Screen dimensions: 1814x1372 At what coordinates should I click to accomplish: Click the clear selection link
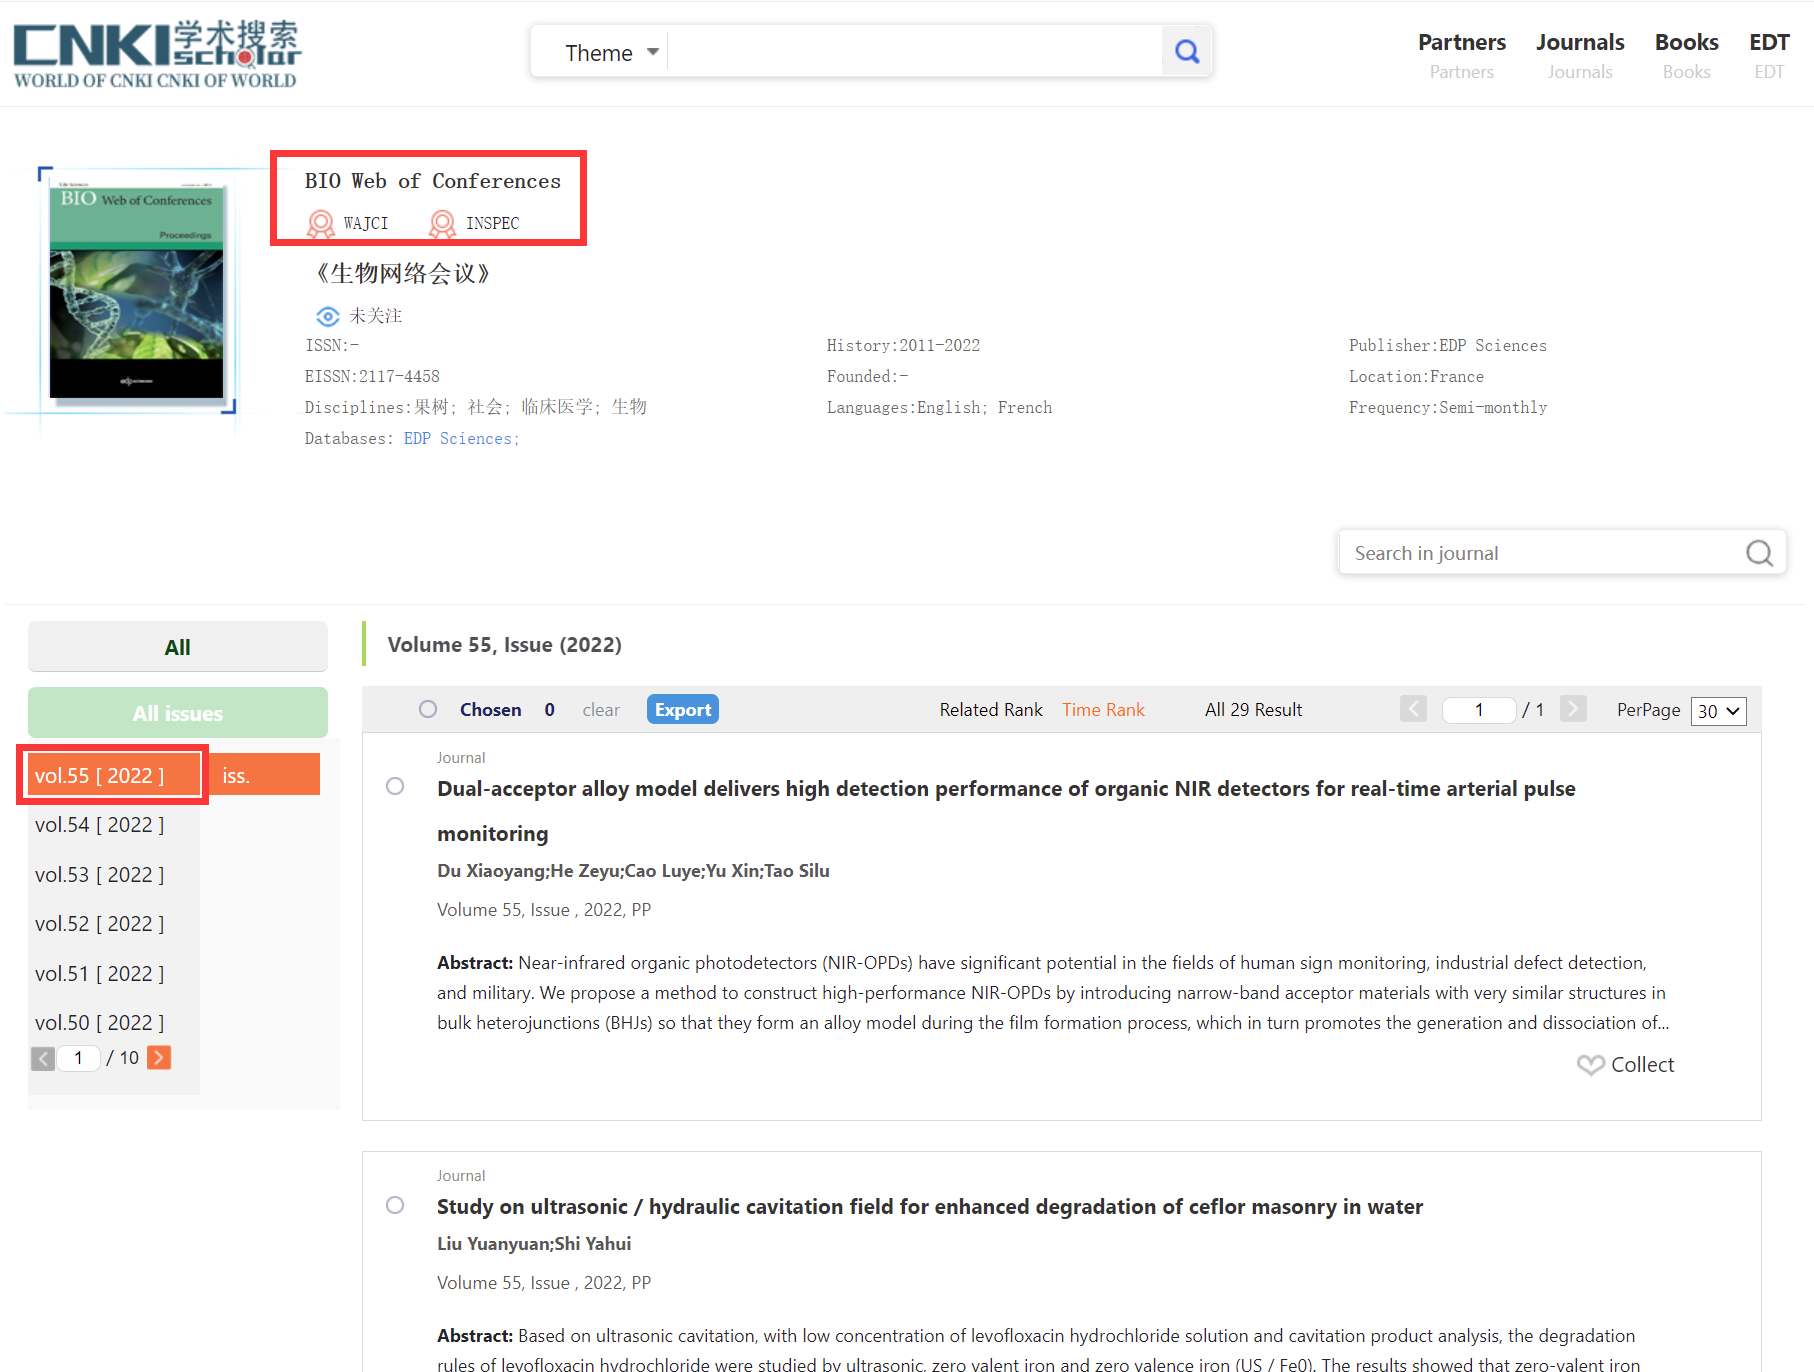(x=601, y=709)
